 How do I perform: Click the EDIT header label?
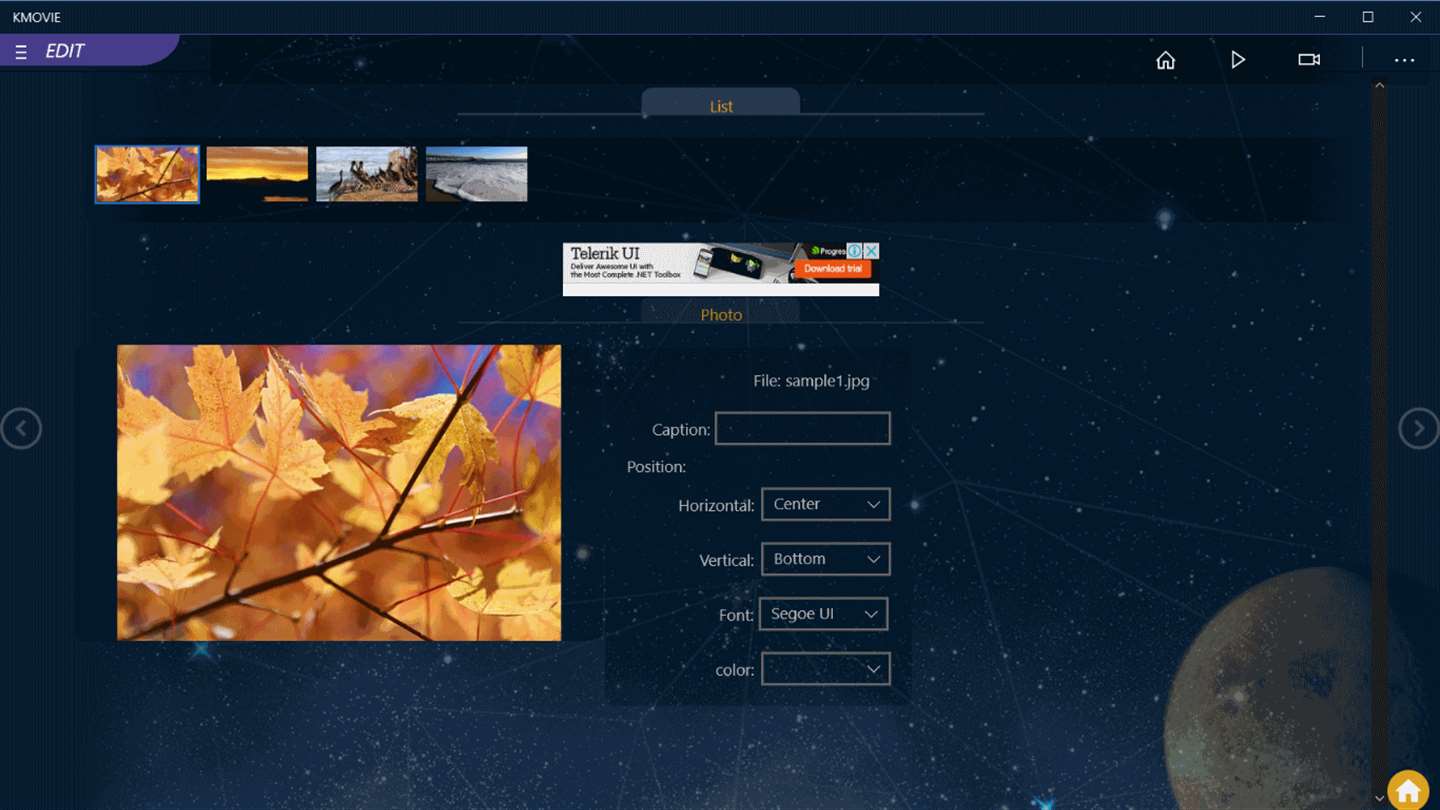pyautogui.click(x=65, y=51)
